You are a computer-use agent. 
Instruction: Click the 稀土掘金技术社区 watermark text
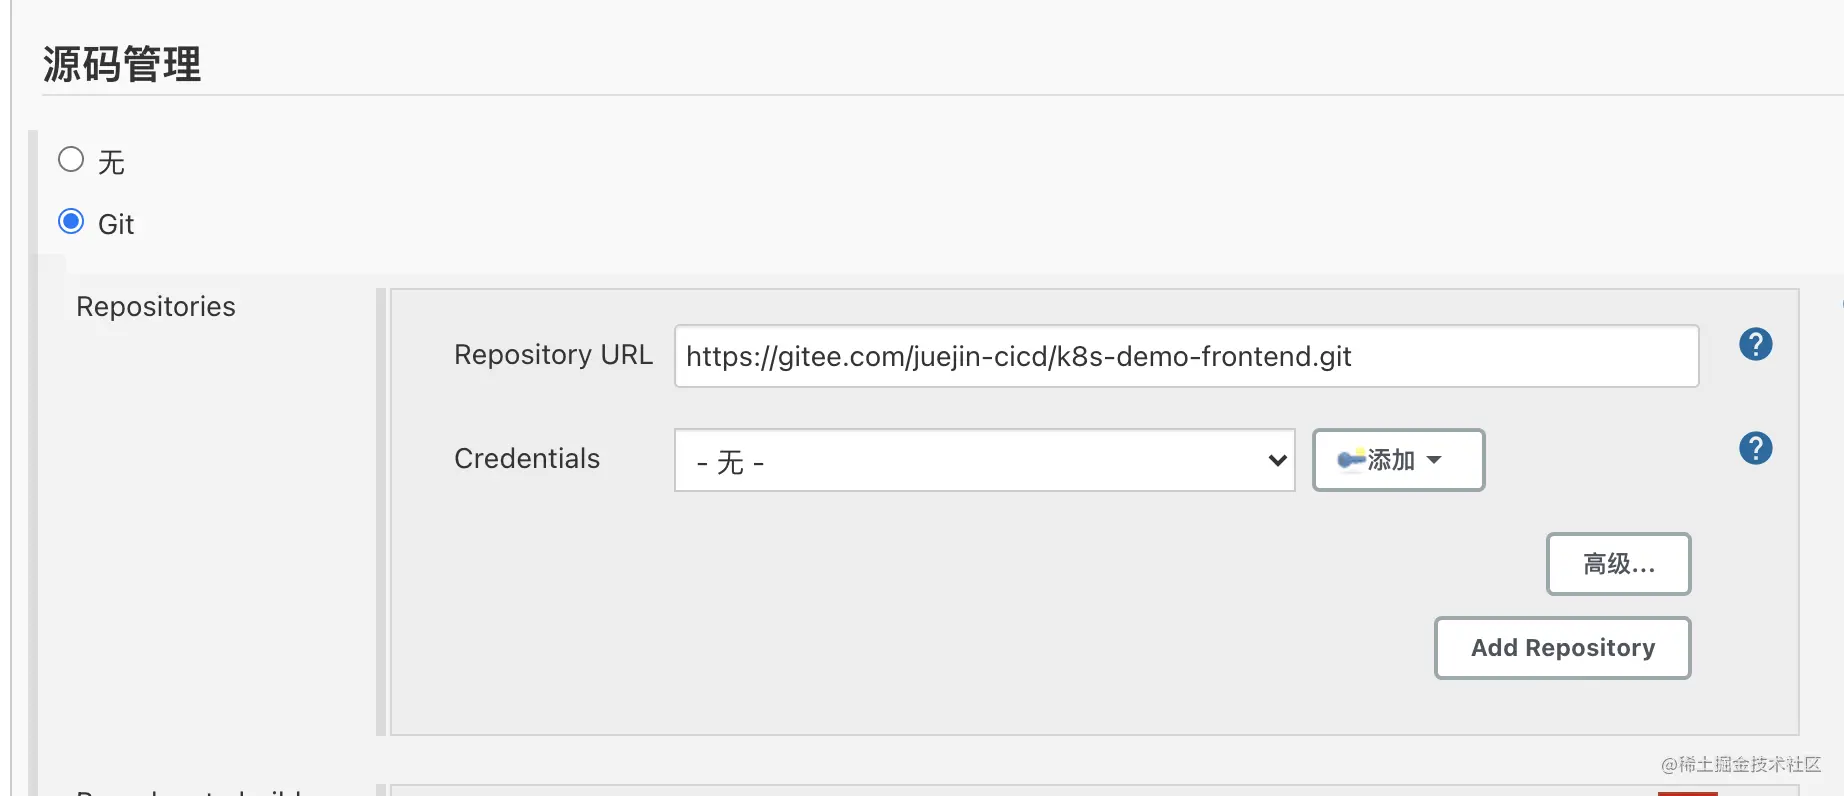(1741, 765)
